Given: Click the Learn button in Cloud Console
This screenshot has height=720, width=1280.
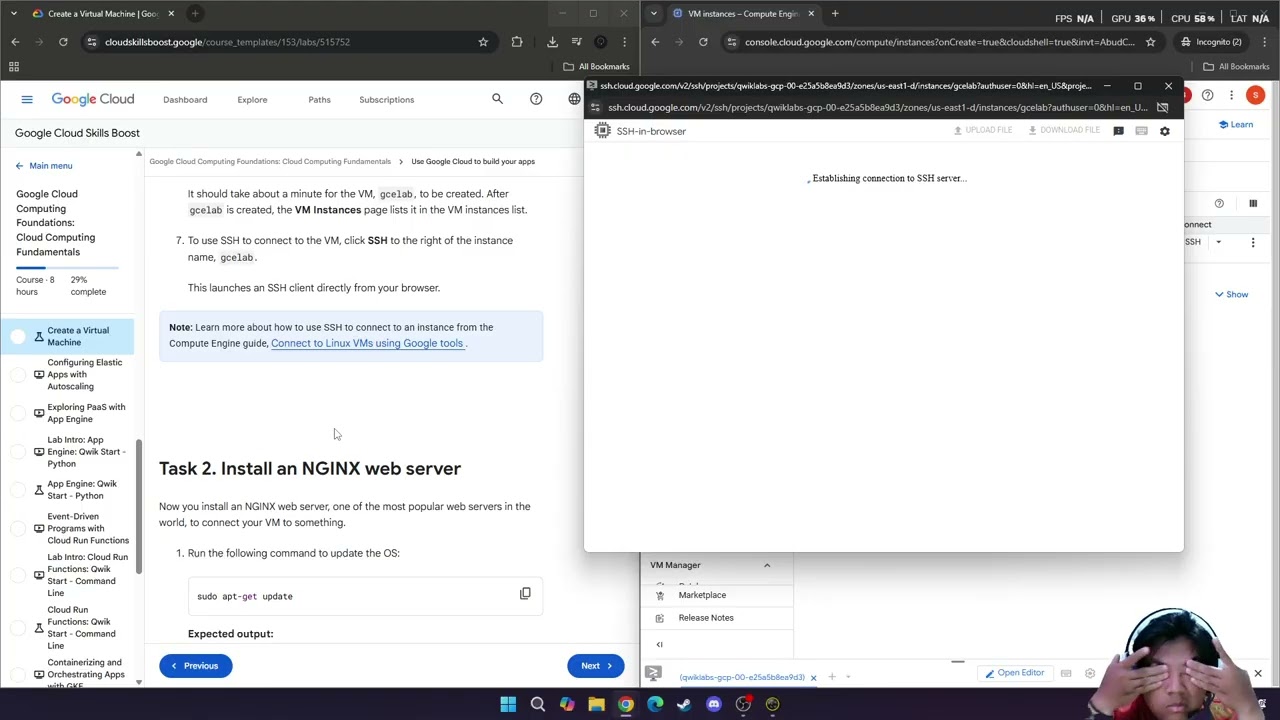Looking at the screenshot, I should 1235,125.
